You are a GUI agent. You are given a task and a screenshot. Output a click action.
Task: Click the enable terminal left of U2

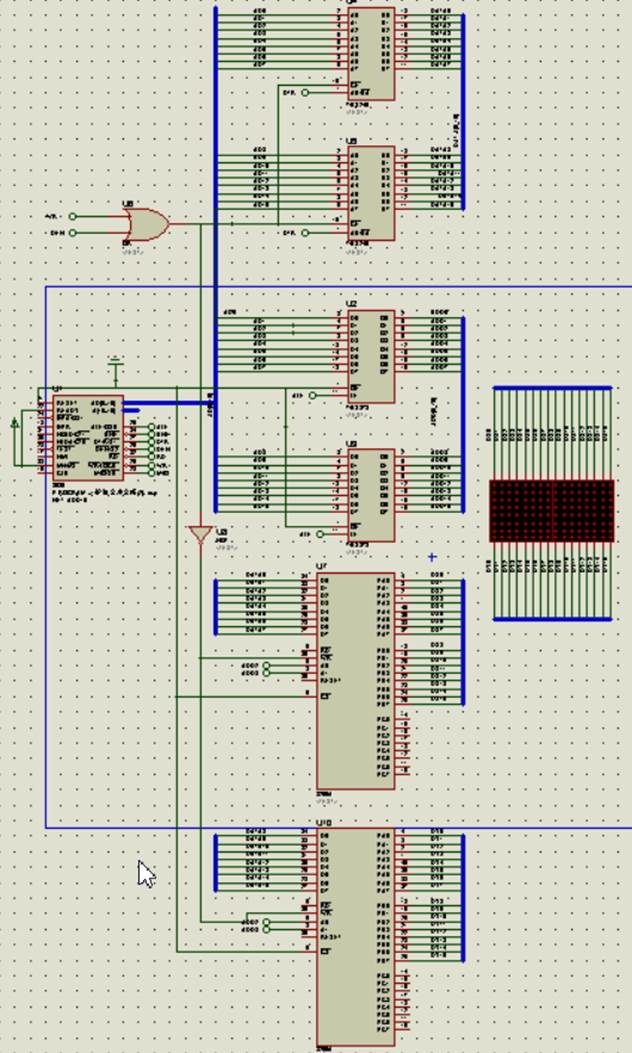313,395
